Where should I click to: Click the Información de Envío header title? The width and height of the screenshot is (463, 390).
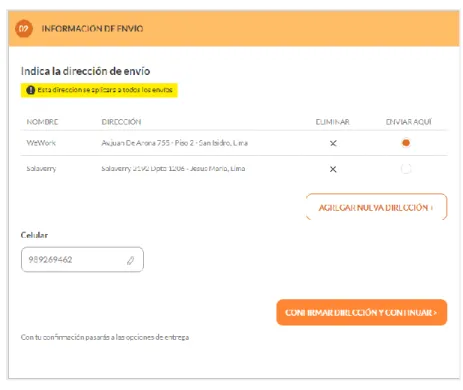[x=92, y=29]
